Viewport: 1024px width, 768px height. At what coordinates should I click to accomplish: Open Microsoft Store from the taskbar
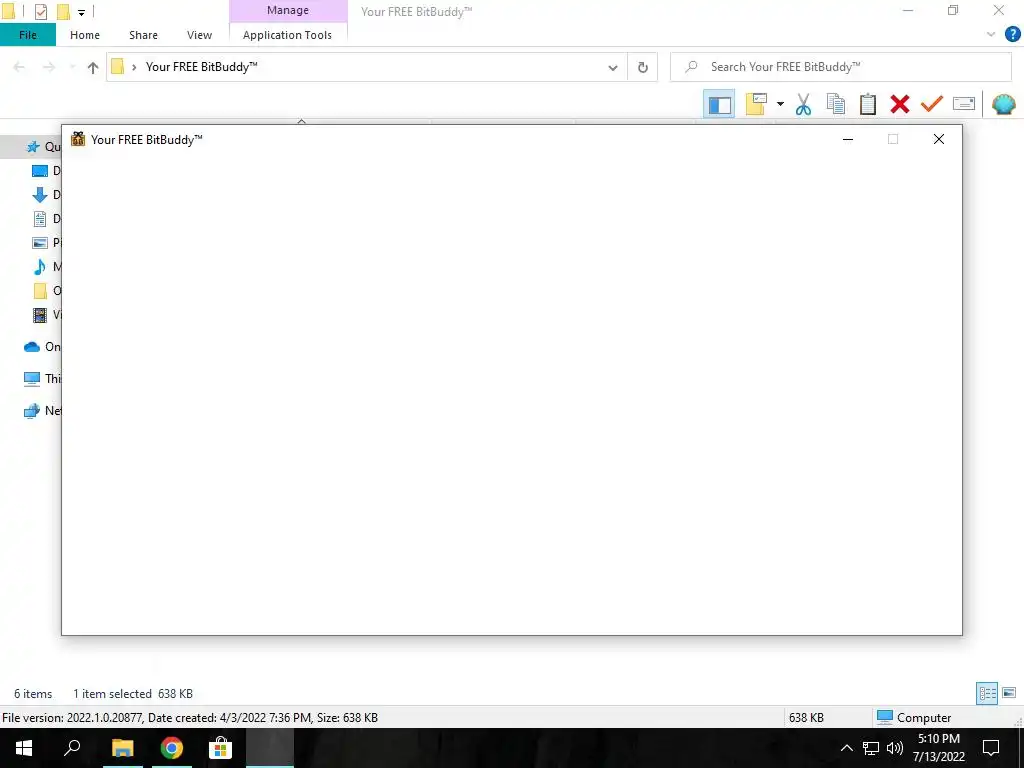[x=221, y=748]
